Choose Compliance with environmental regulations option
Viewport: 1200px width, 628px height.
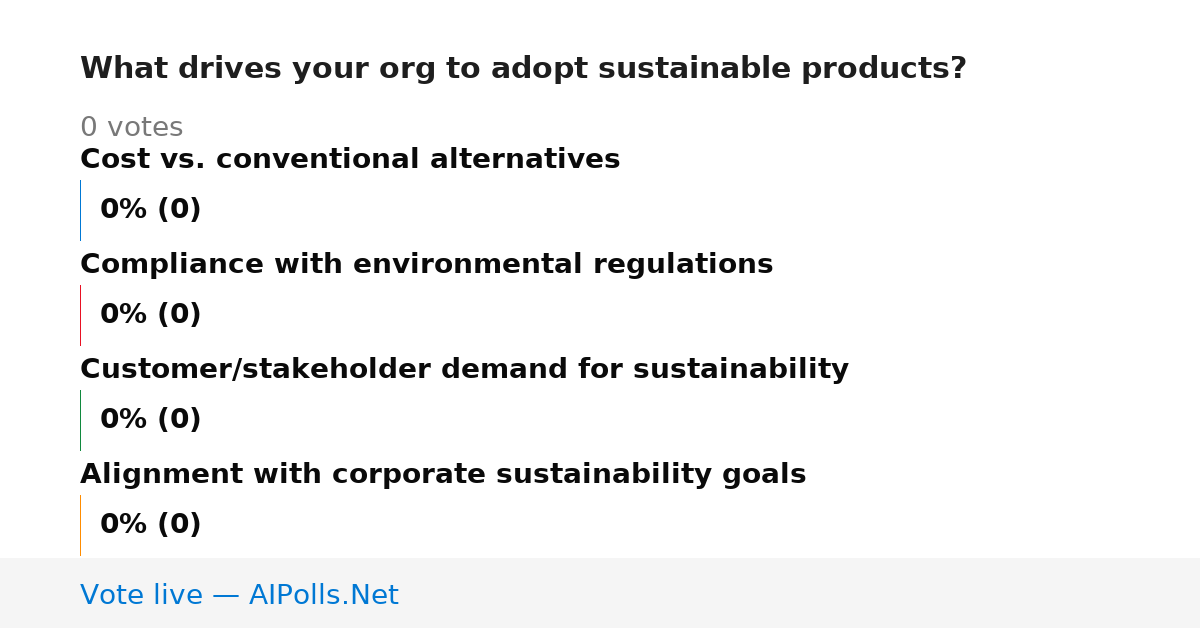click(x=426, y=264)
